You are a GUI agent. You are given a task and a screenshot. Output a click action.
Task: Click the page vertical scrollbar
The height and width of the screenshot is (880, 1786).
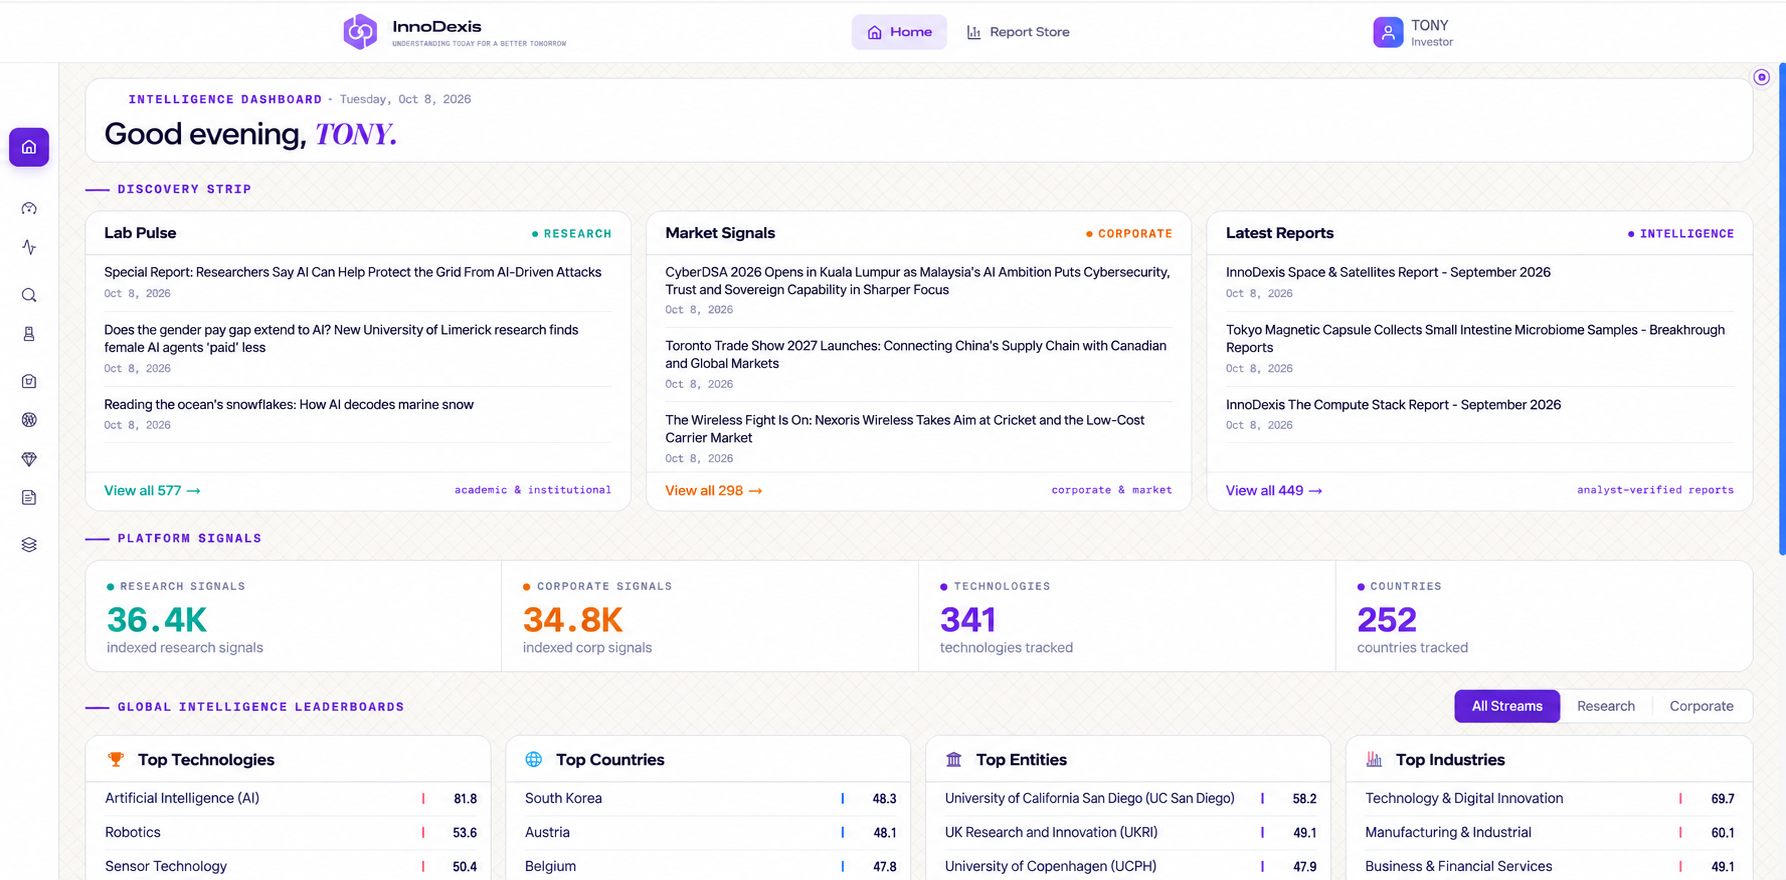click(1781, 310)
